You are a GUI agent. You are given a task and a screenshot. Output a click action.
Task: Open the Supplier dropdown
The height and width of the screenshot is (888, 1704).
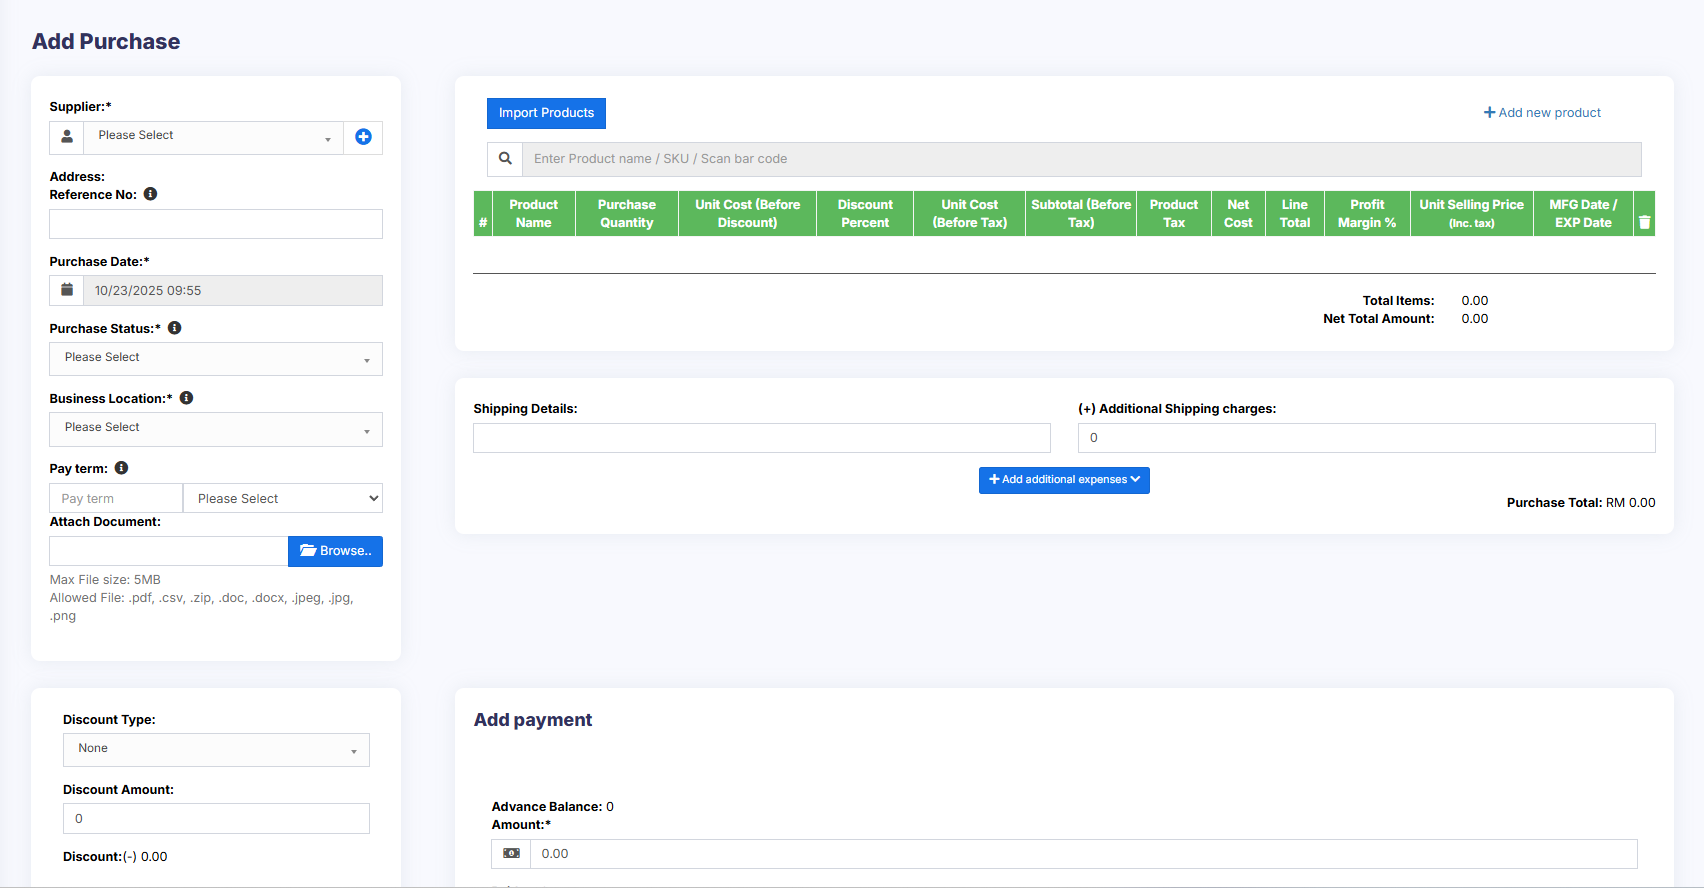pos(213,137)
